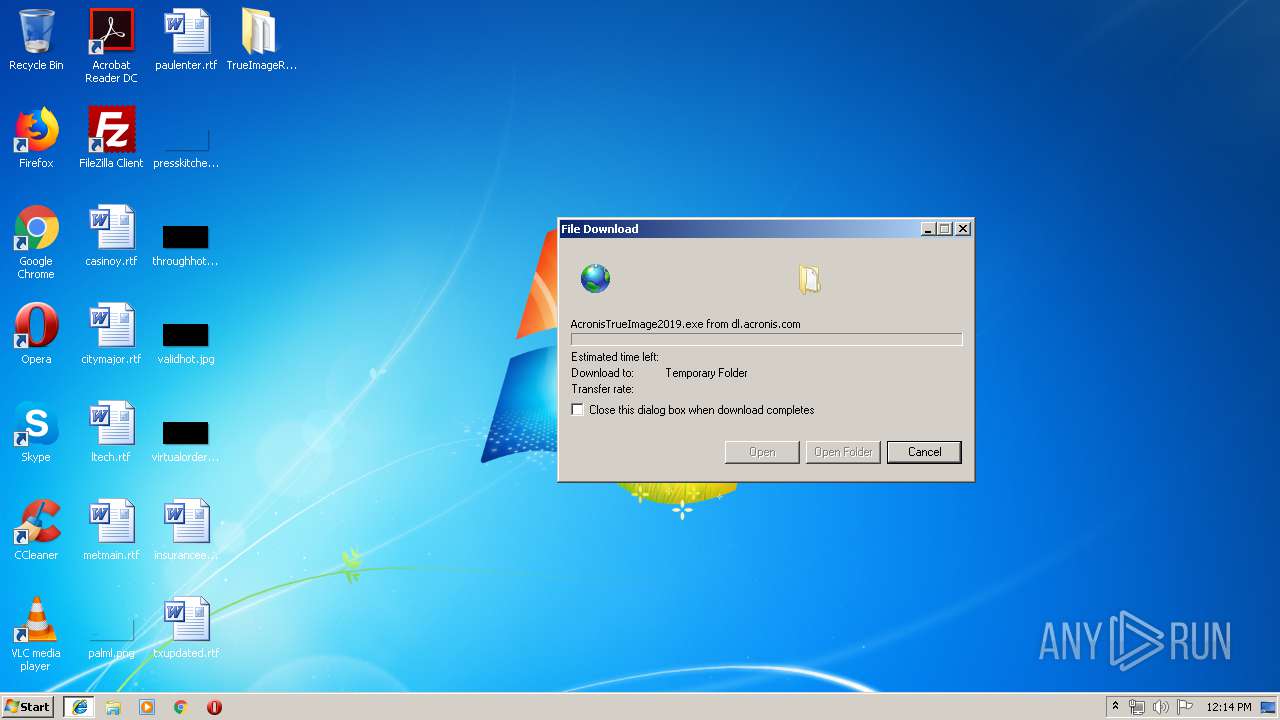Screen dimensions: 1280x720
Task: Show hidden tray icons arrow
Action: pos(1115,707)
